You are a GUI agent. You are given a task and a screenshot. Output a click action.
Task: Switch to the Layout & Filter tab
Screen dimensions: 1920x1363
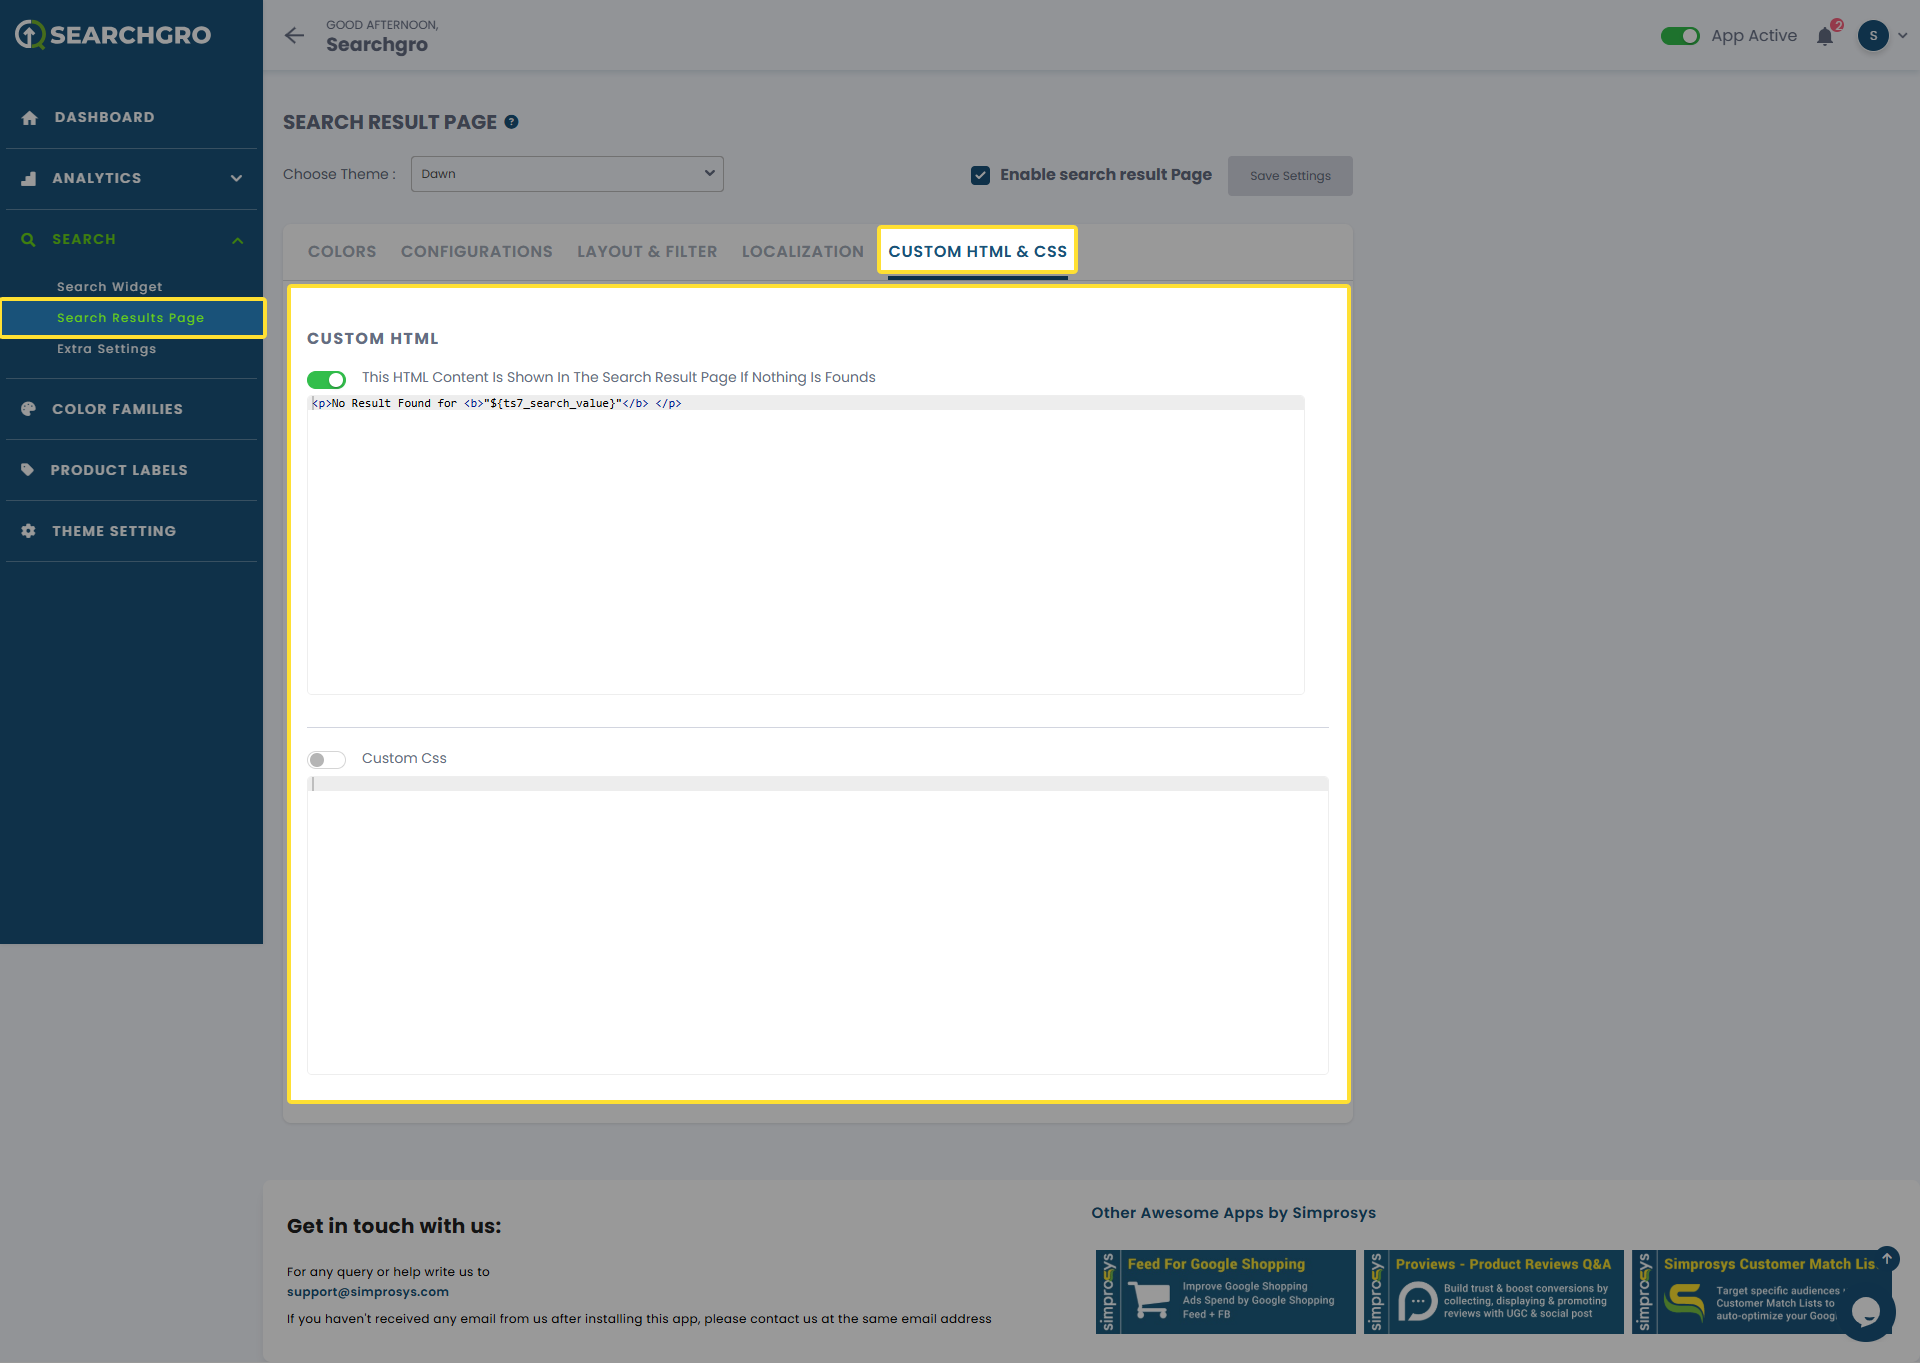click(647, 252)
